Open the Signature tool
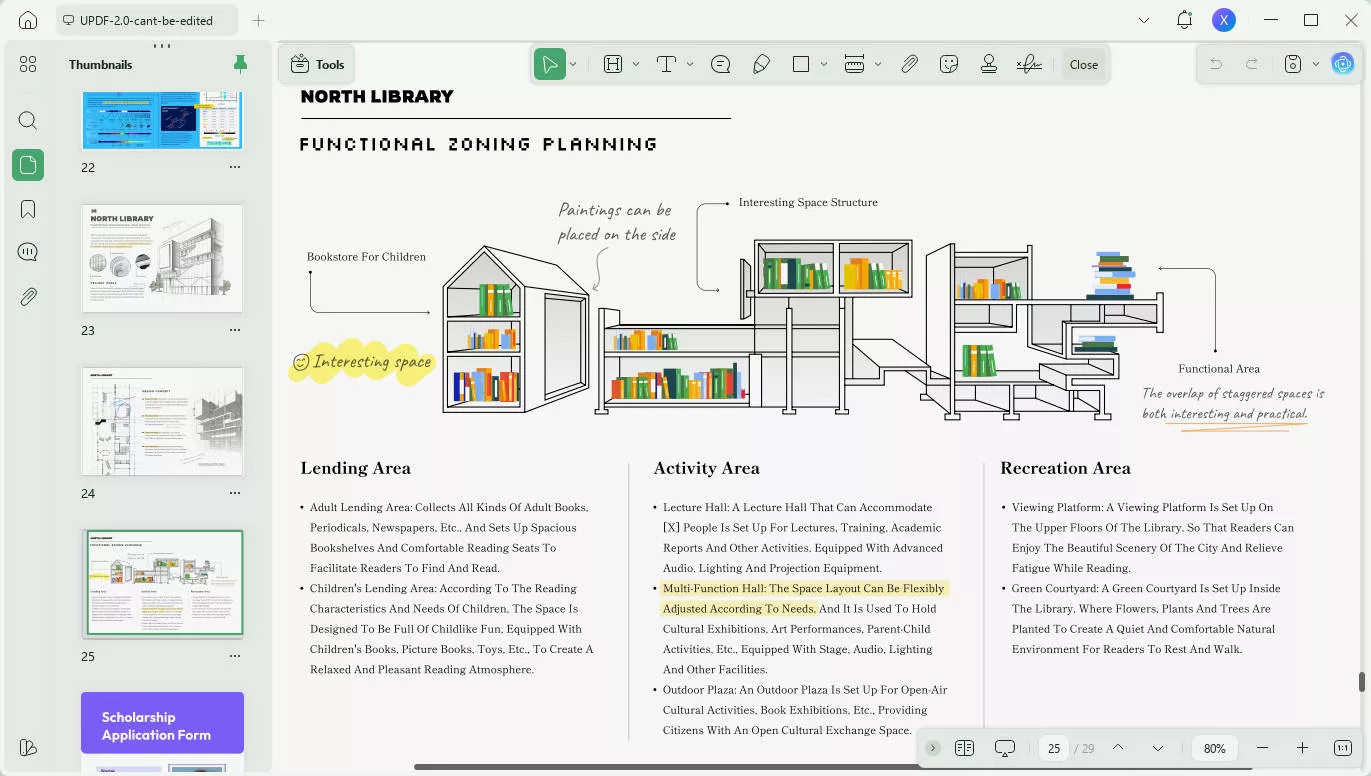 point(1028,63)
